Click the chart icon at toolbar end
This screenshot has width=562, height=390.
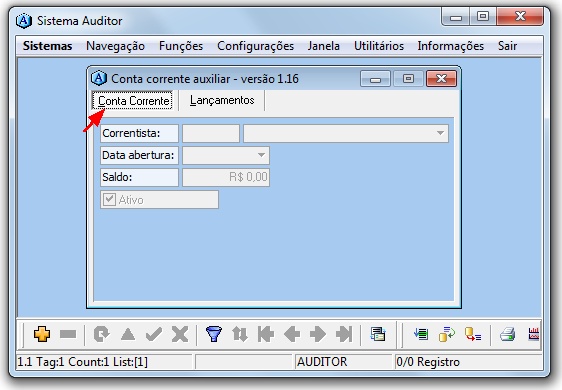534,334
